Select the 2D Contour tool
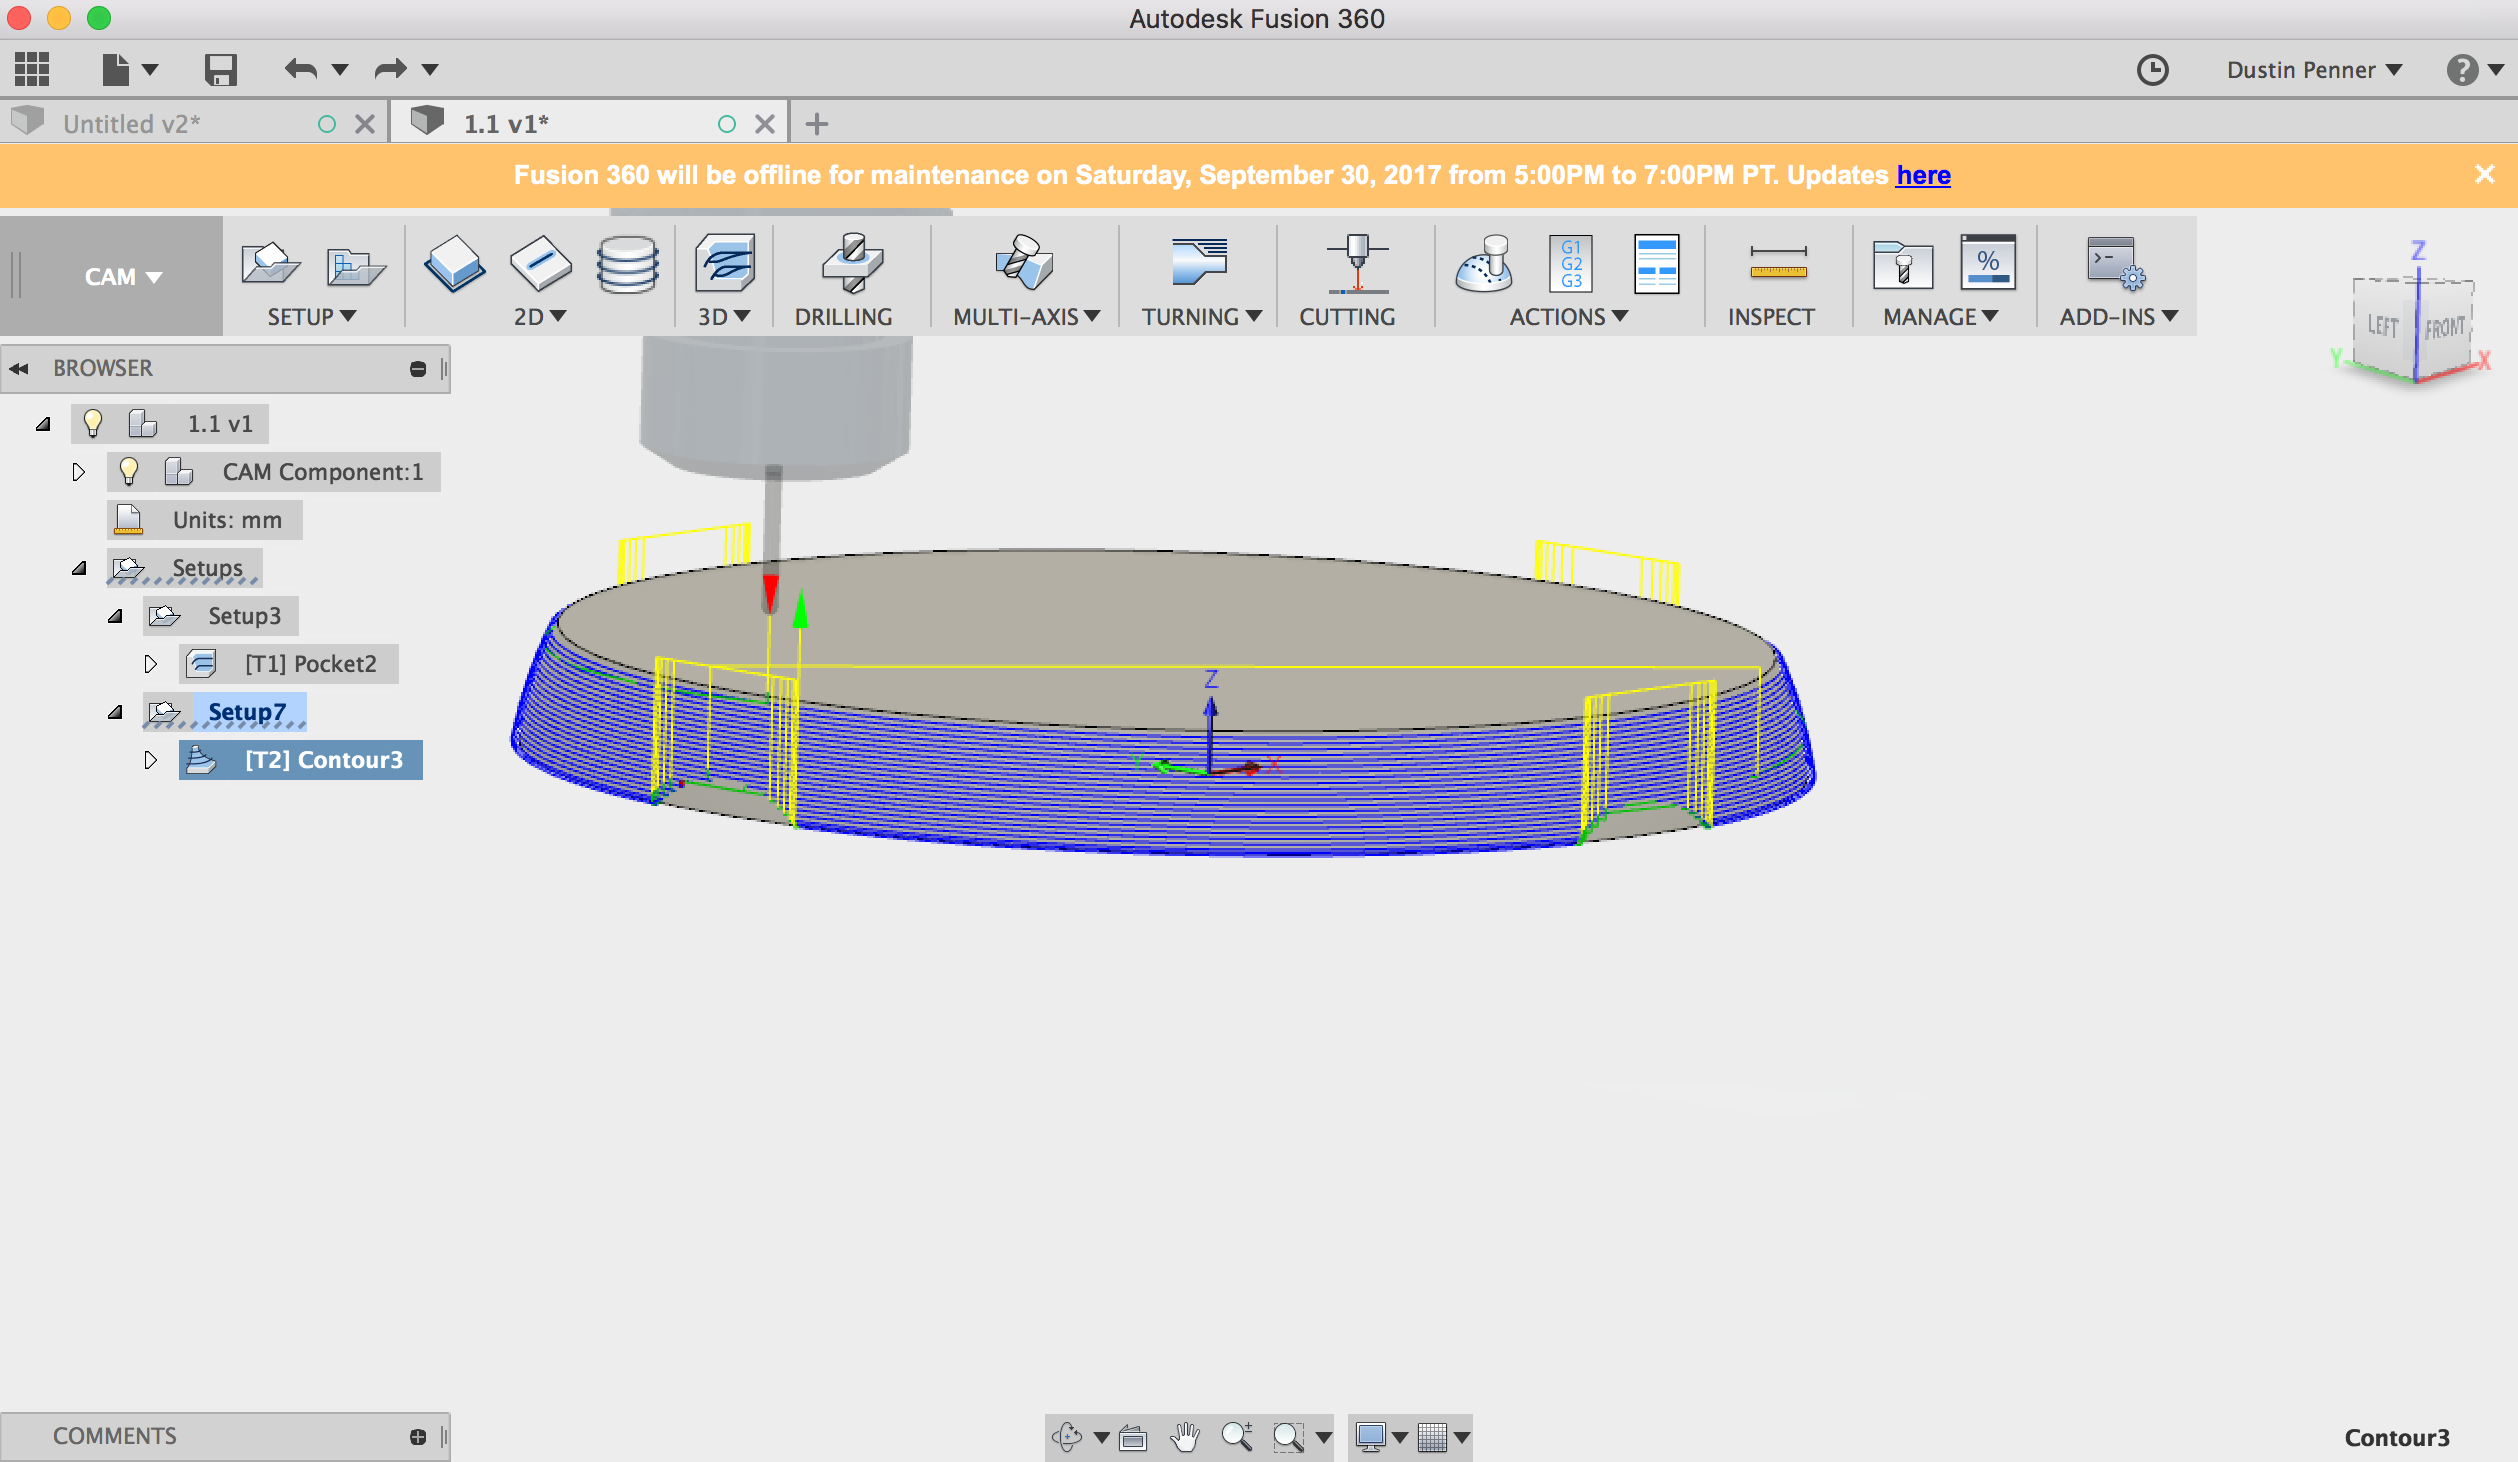2518x1462 pixels. click(x=540, y=263)
